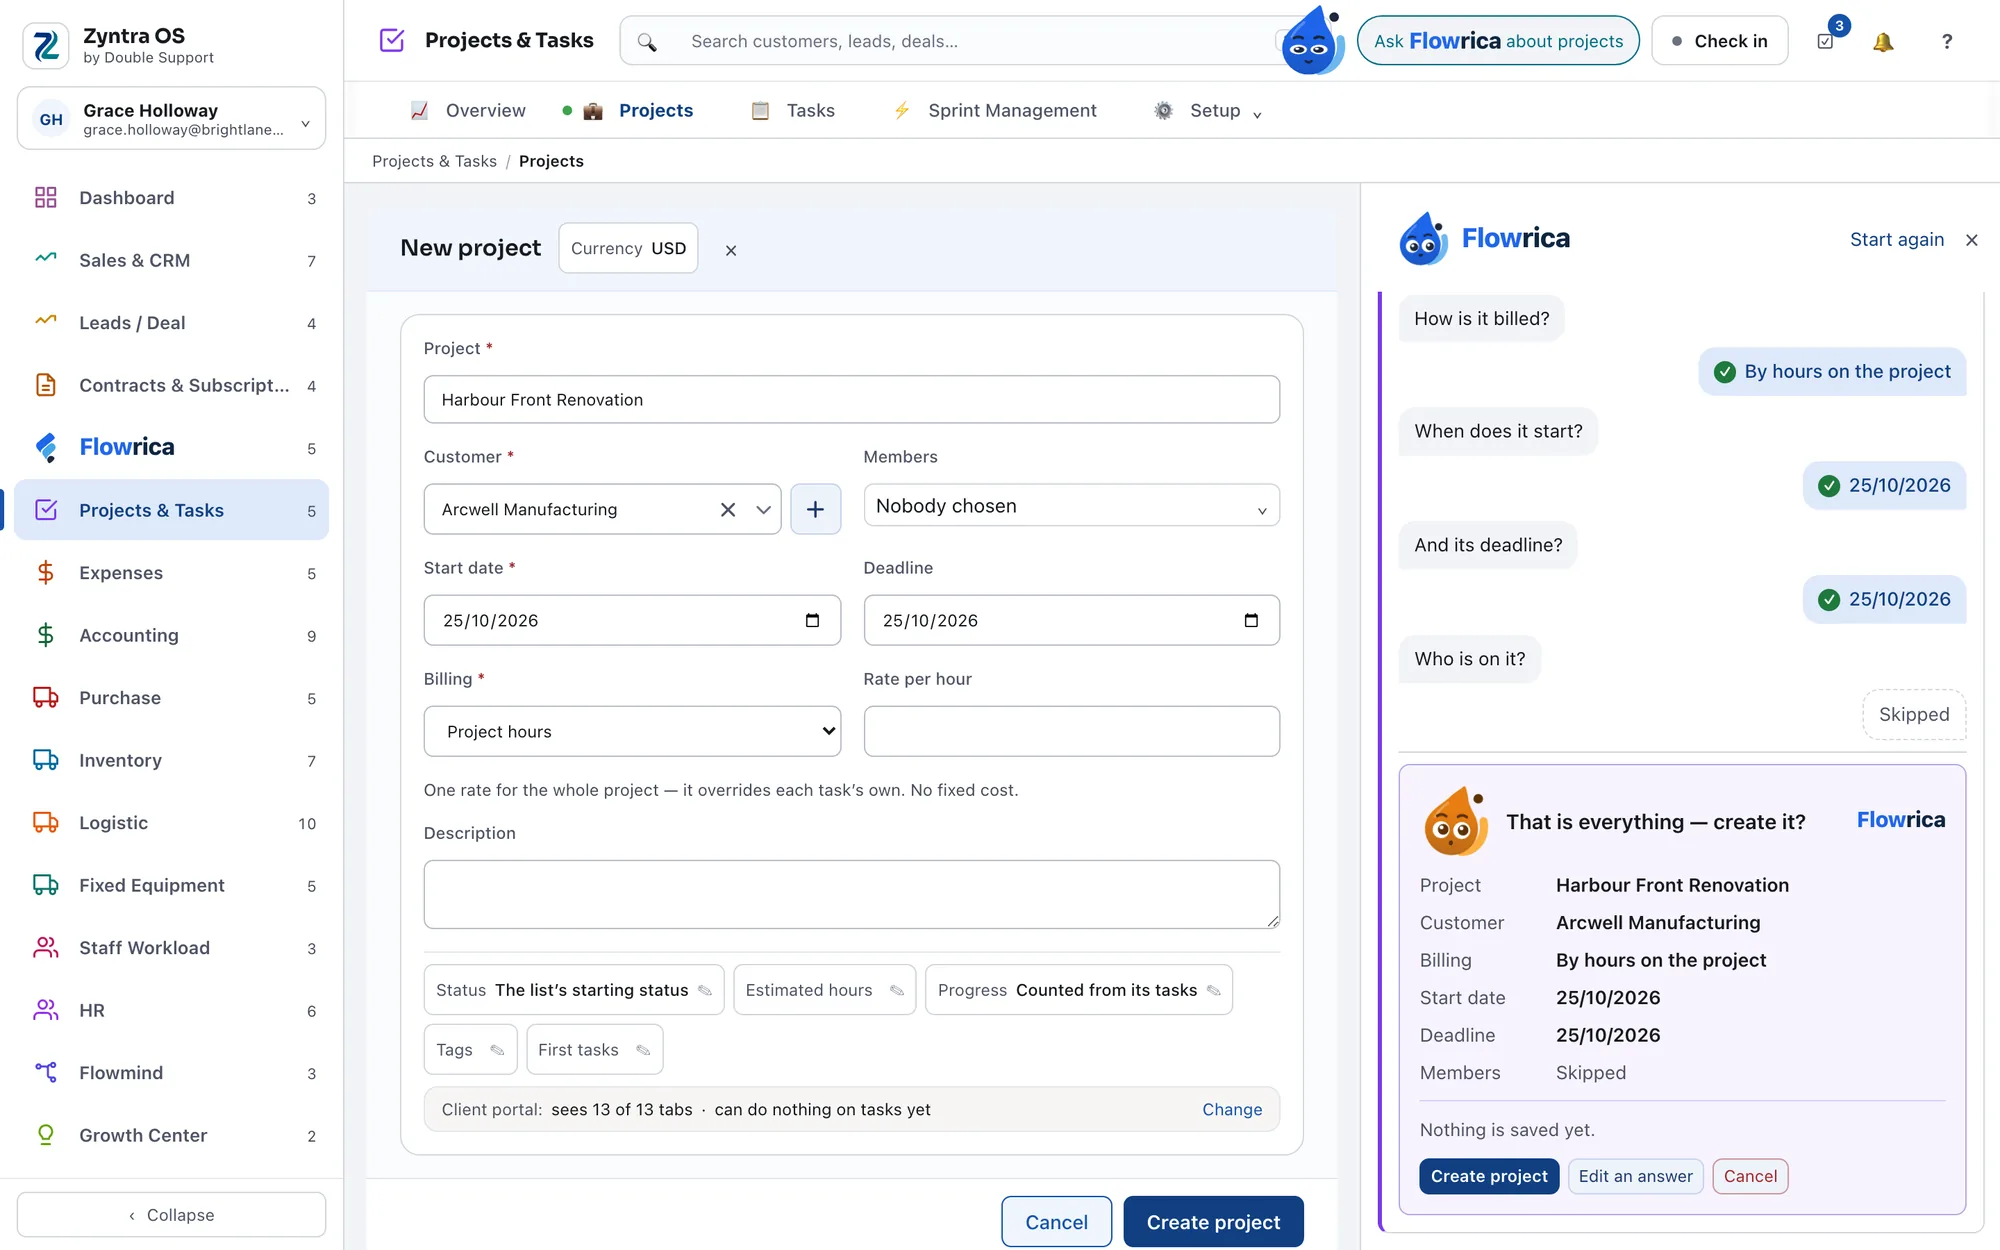Click the Rate per hour field
This screenshot has width=2000, height=1250.
tap(1071, 731)
